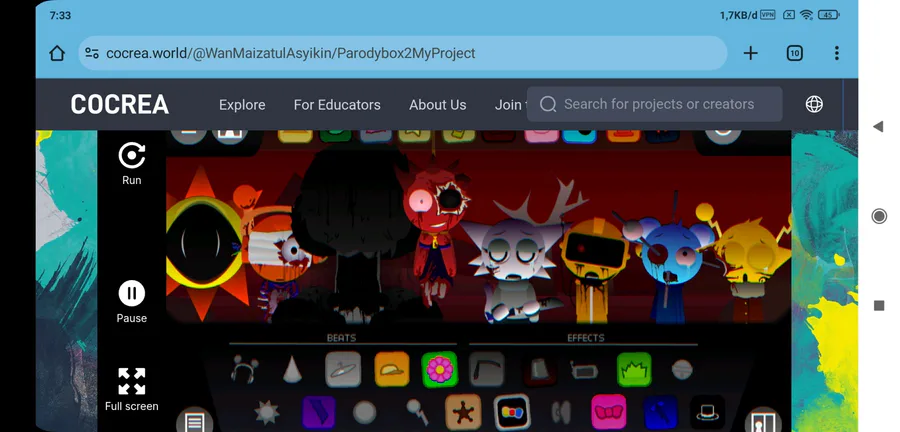Pick the gray microphone icon
The width and height of the screenshot is (900, 432).
point(415,411)
